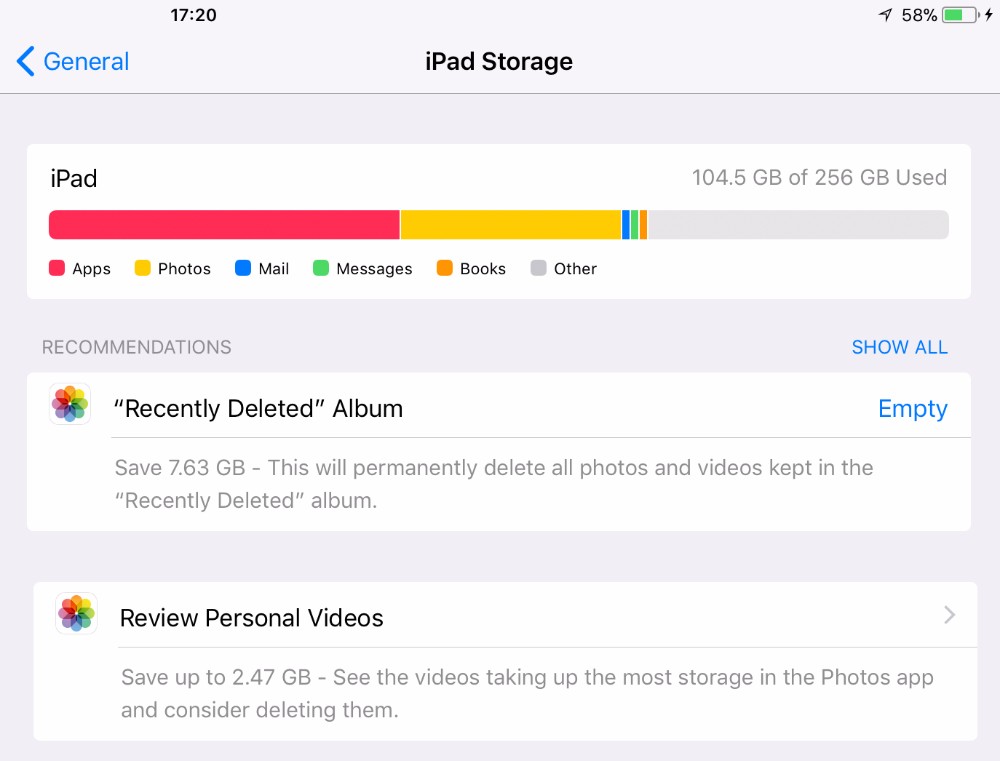
Task: Click the gray Other legend swatch
Action: [x=538, y=268]
